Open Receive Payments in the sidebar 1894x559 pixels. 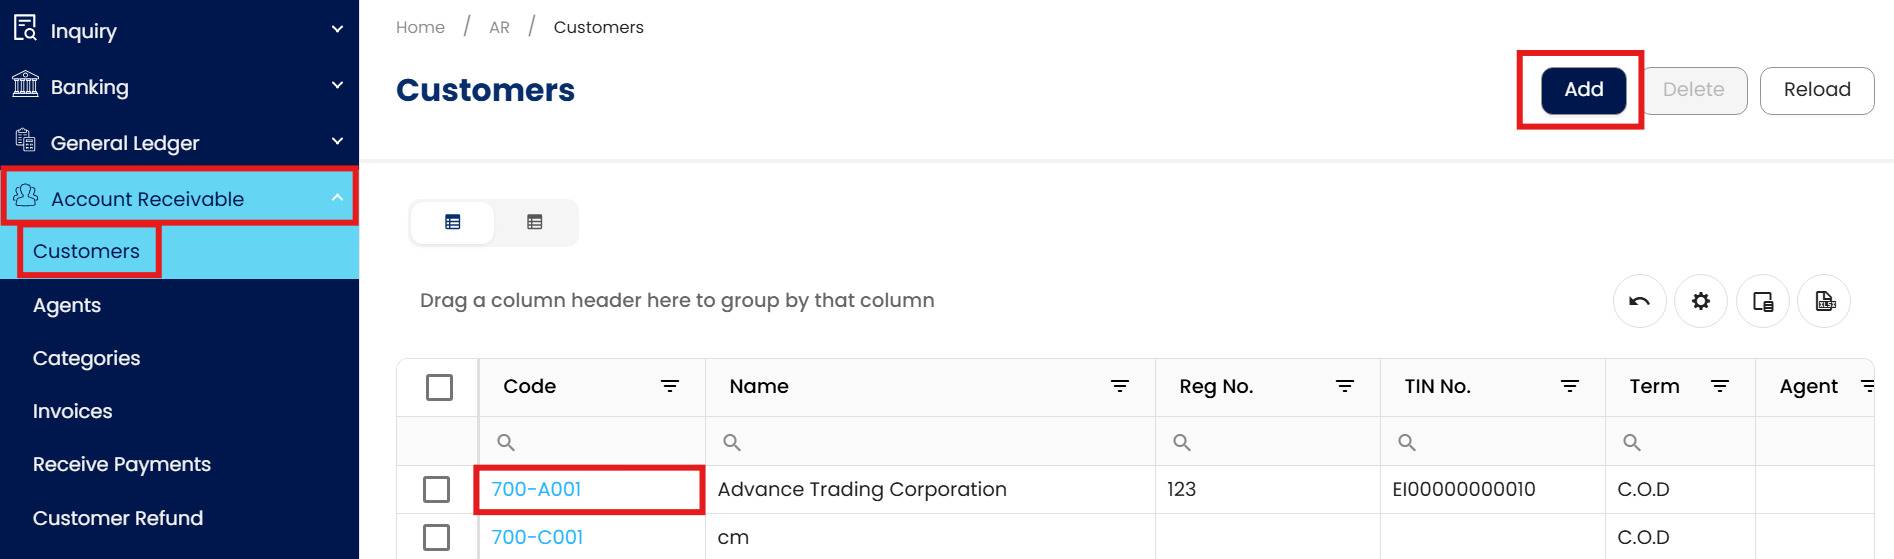pos(121,464)
